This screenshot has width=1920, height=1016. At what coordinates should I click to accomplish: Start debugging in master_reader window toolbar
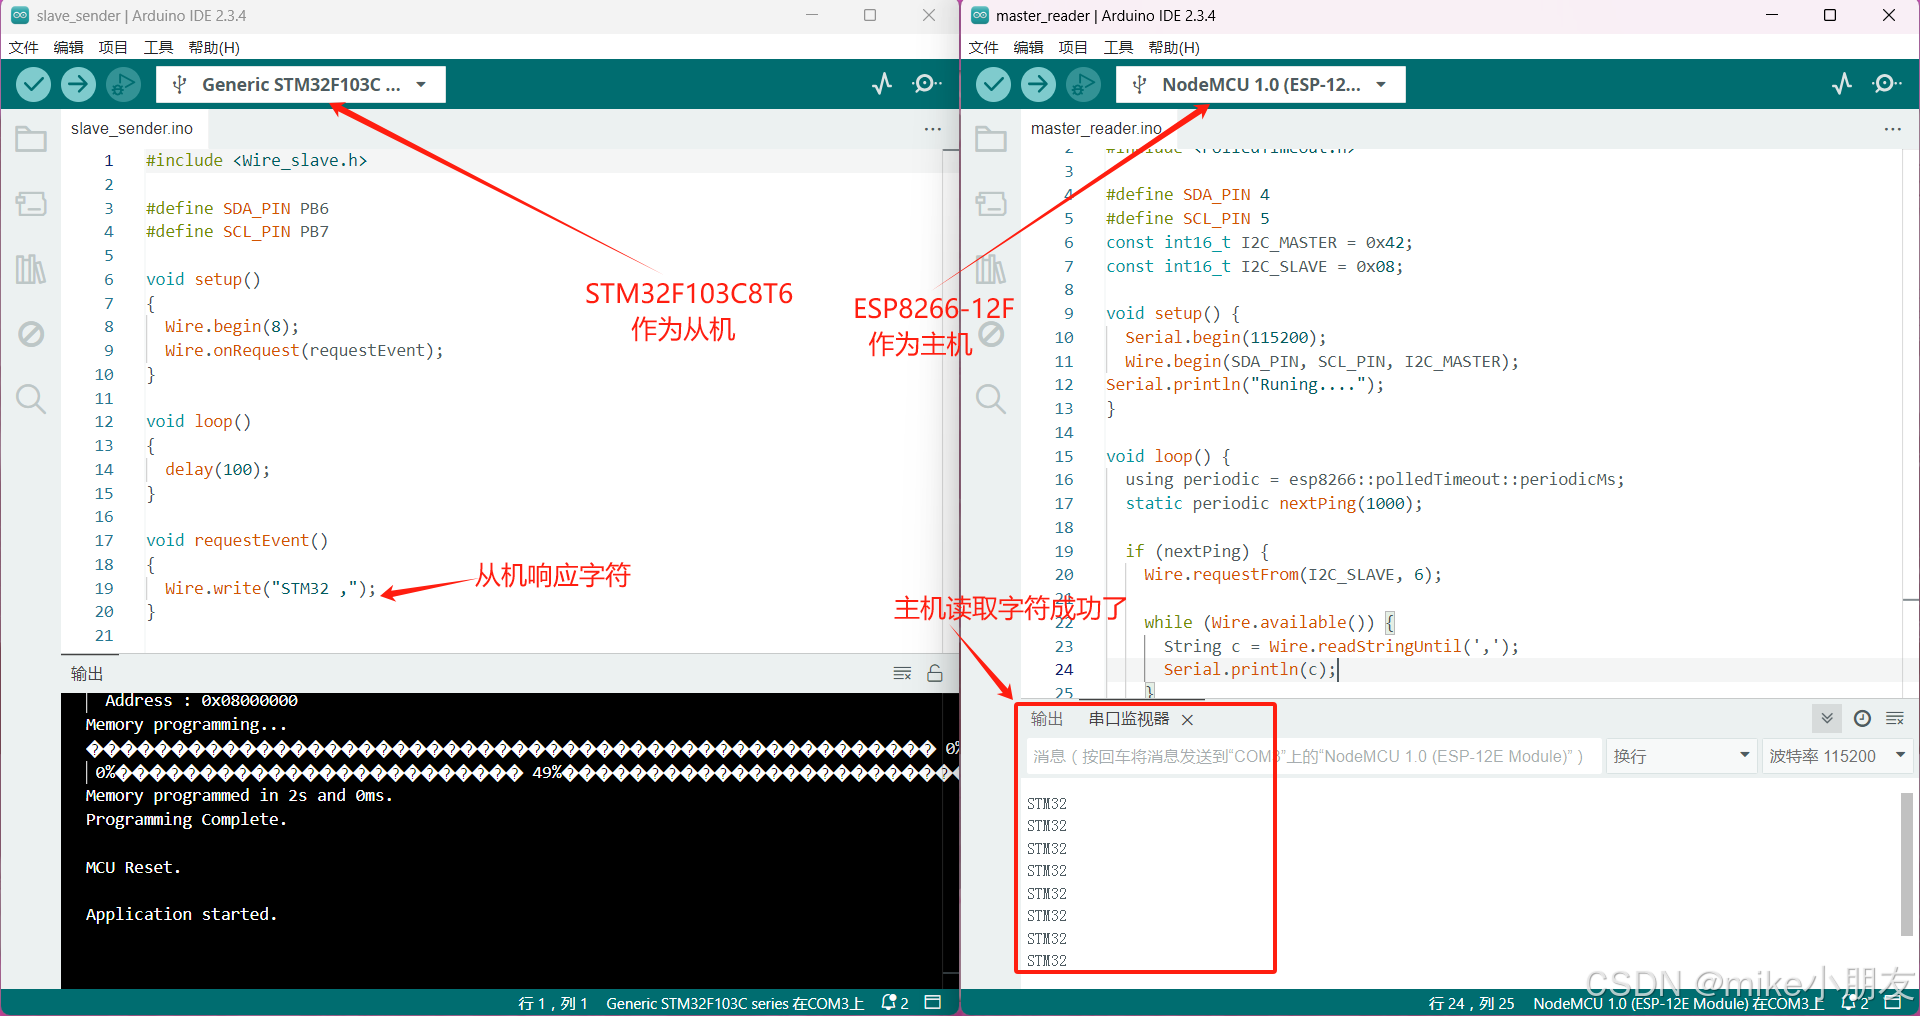pyautogui.click(x=1083, y=84)
